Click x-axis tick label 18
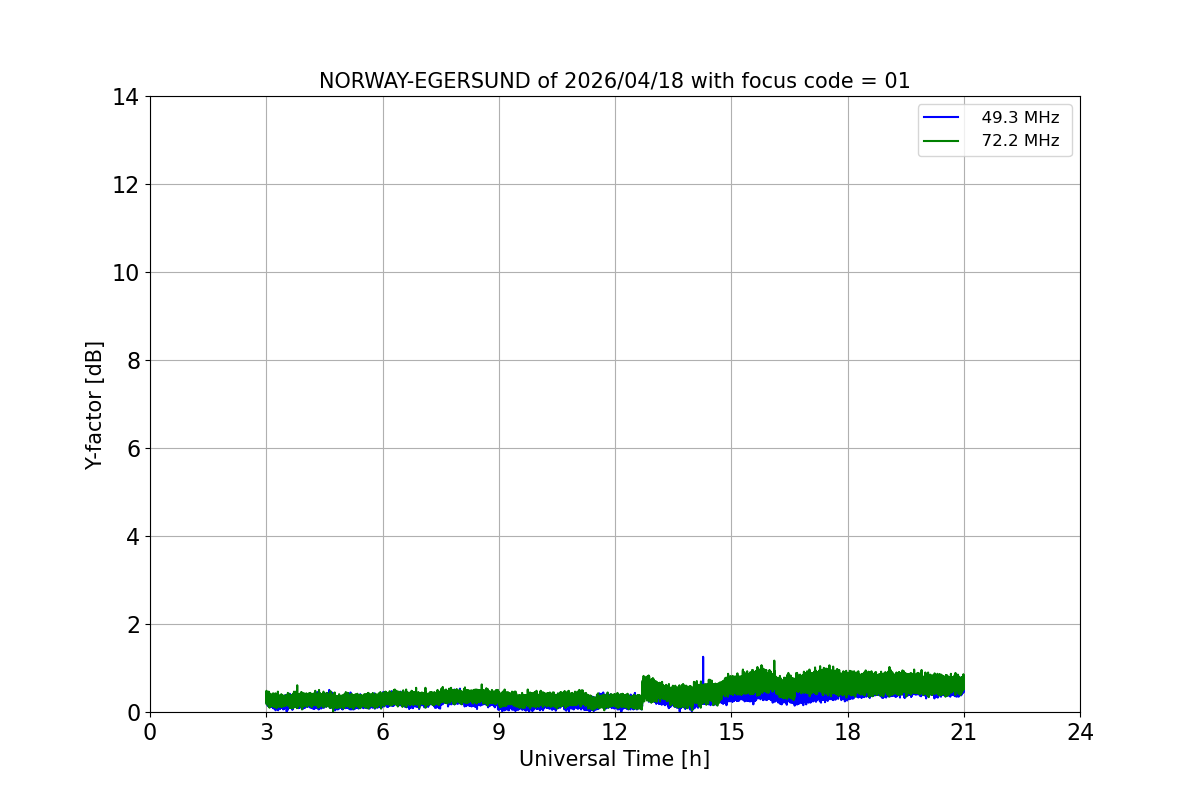The height and width of the screenshot is (800, 1200). click(x=848, y=732)
